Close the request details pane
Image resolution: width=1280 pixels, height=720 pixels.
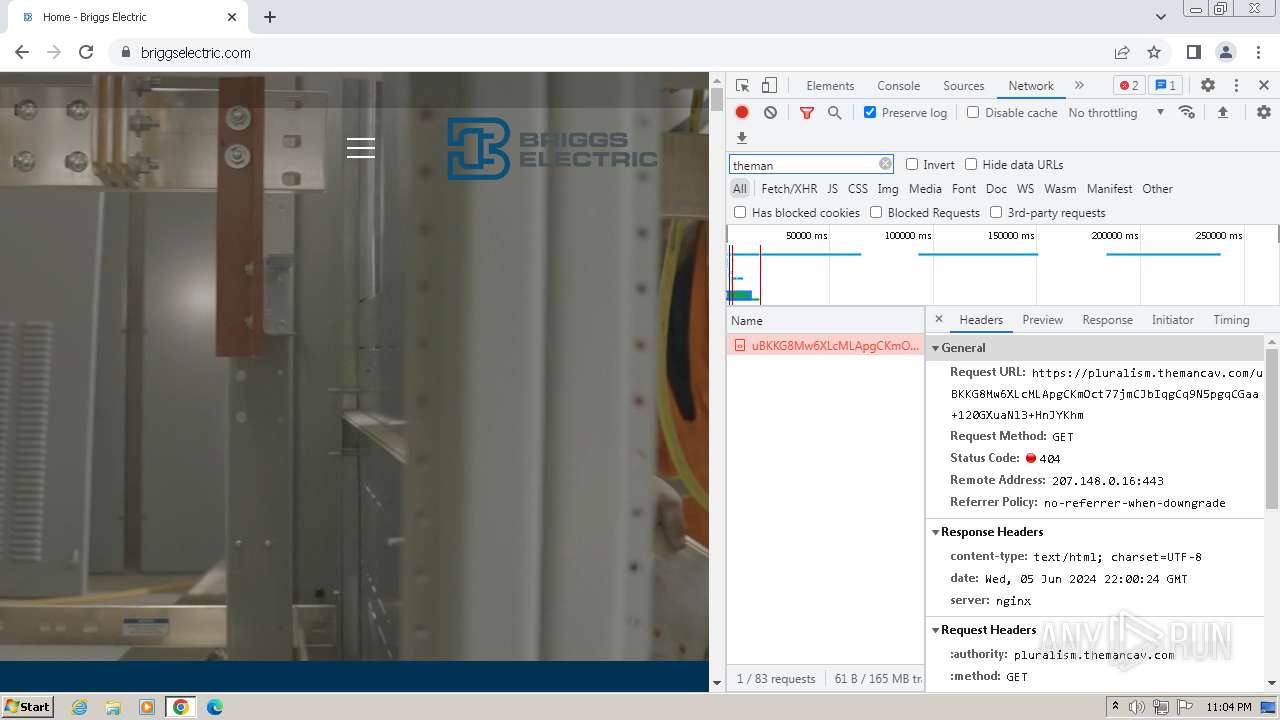point(938,319)
